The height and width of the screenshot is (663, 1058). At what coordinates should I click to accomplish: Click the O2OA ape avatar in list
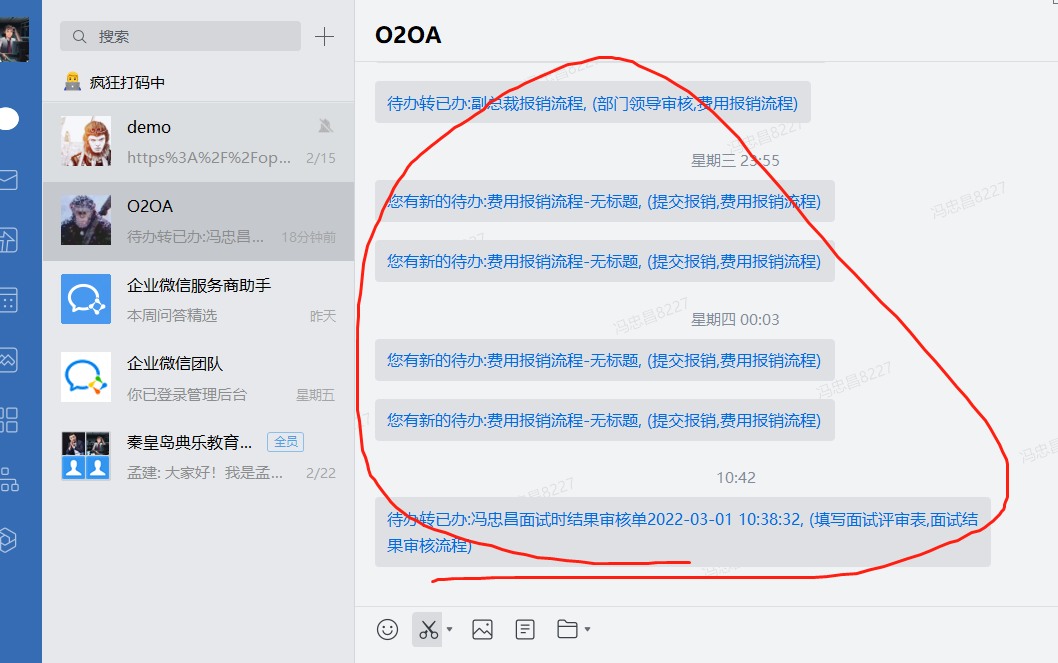click(x=86, y=220)
